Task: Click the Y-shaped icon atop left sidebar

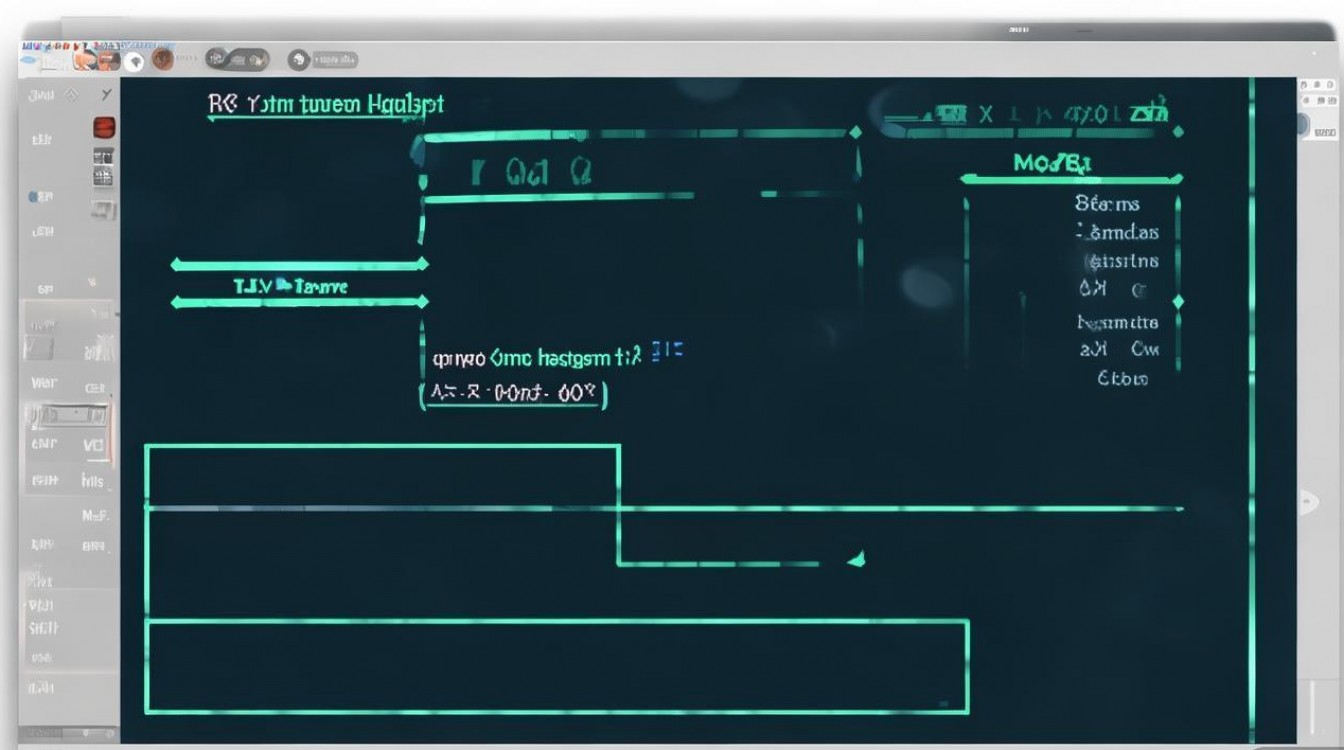Action: (106, 96)
